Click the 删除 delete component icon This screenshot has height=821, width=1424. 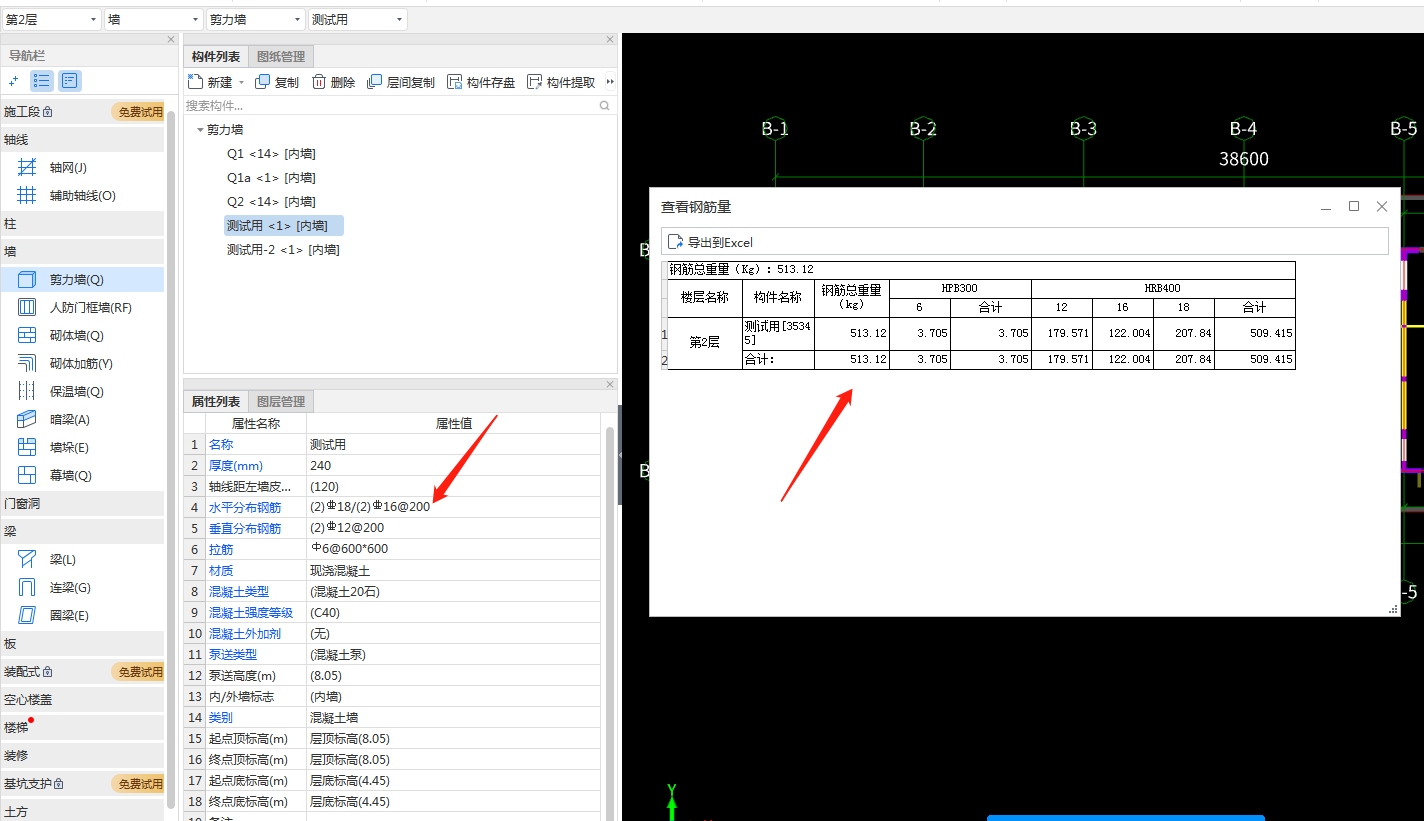click(319, 82)
